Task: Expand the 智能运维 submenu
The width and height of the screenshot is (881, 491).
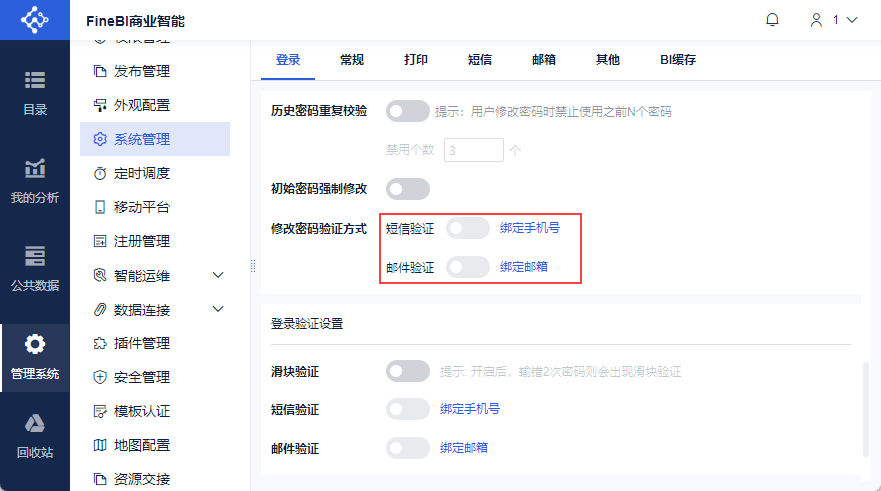Action: pos(219,275)
